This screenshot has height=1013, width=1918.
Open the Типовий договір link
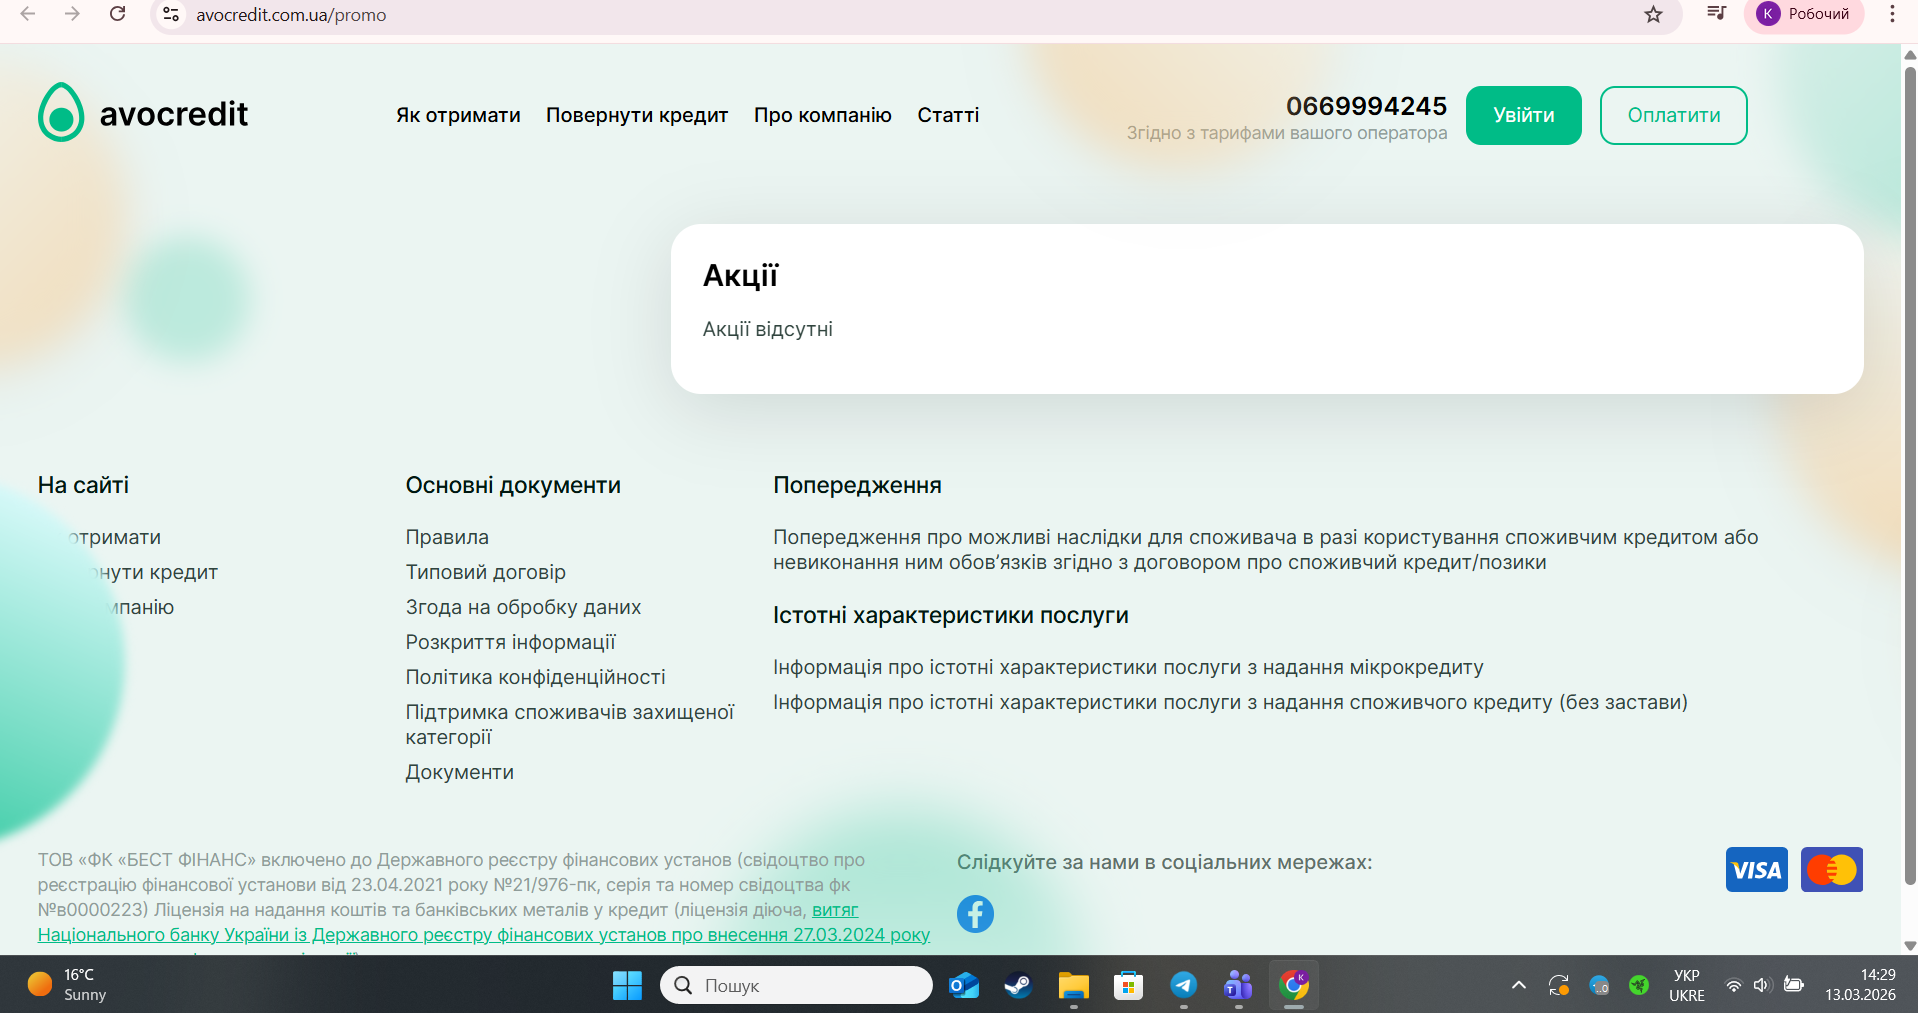pos(486,572)
